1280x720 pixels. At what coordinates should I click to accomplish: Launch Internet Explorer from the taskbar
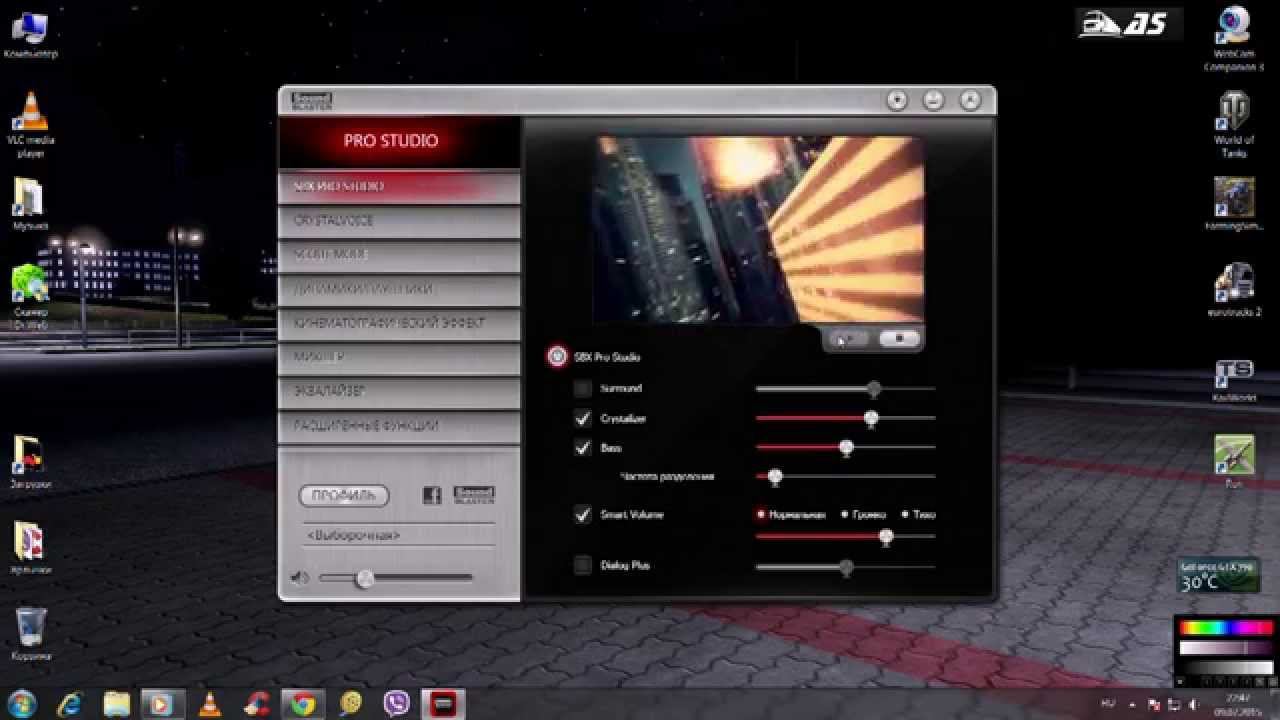(70, 703)
